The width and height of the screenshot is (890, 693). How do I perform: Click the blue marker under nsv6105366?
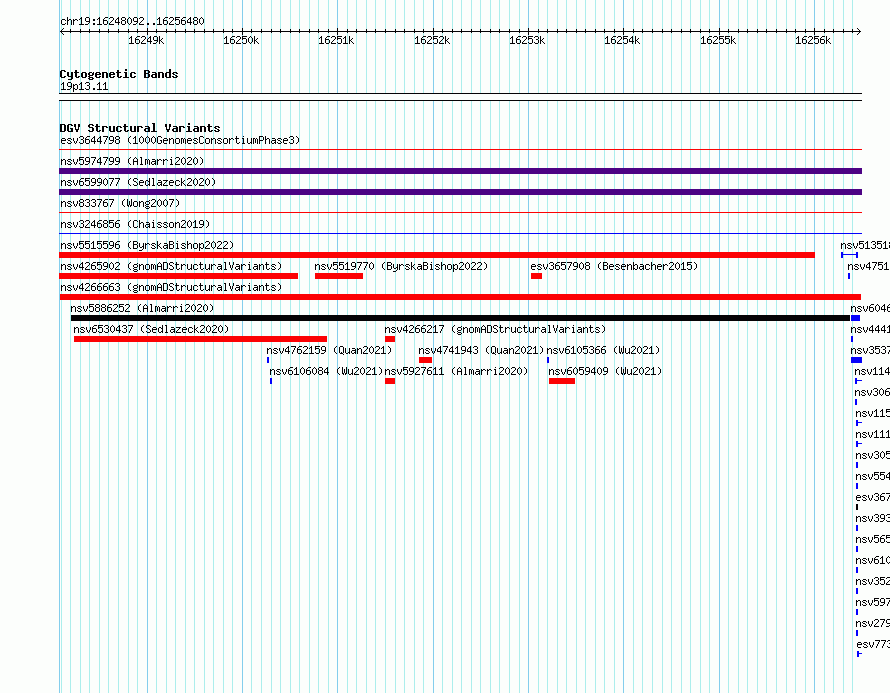click(548, 360)
